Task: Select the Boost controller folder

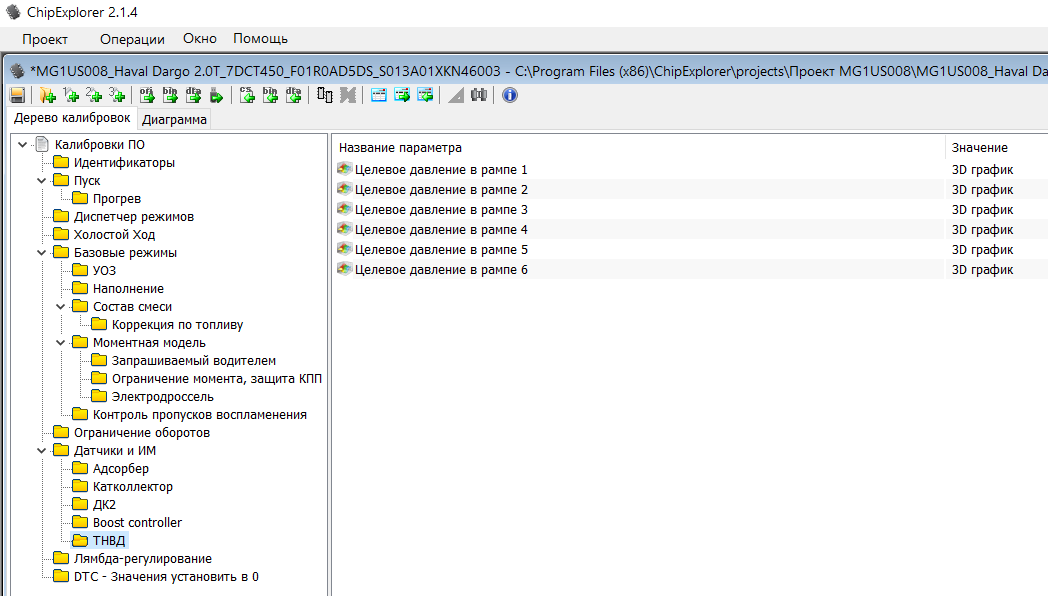Action: click(x=137, y=523)
